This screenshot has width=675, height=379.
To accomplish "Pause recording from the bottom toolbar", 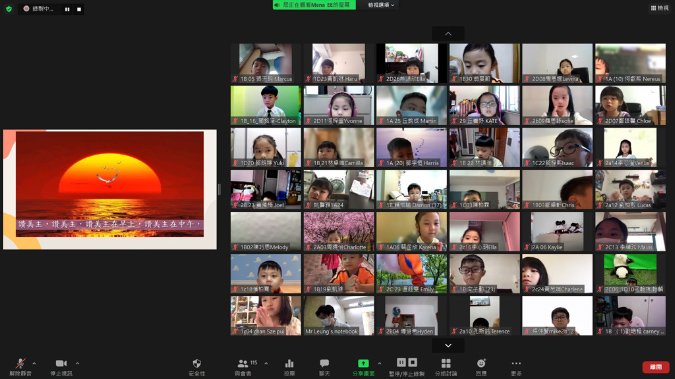I will coord(401,363).
